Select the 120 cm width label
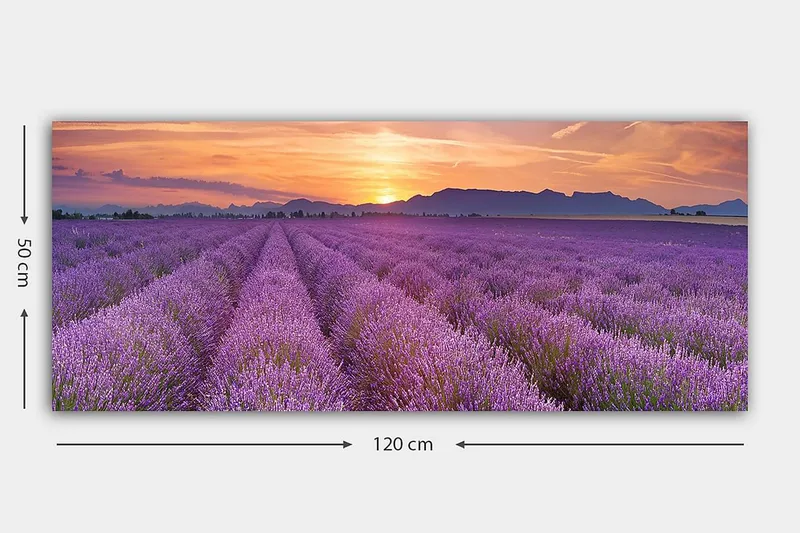This screenshot has height=533, width=800. [403, 444]
